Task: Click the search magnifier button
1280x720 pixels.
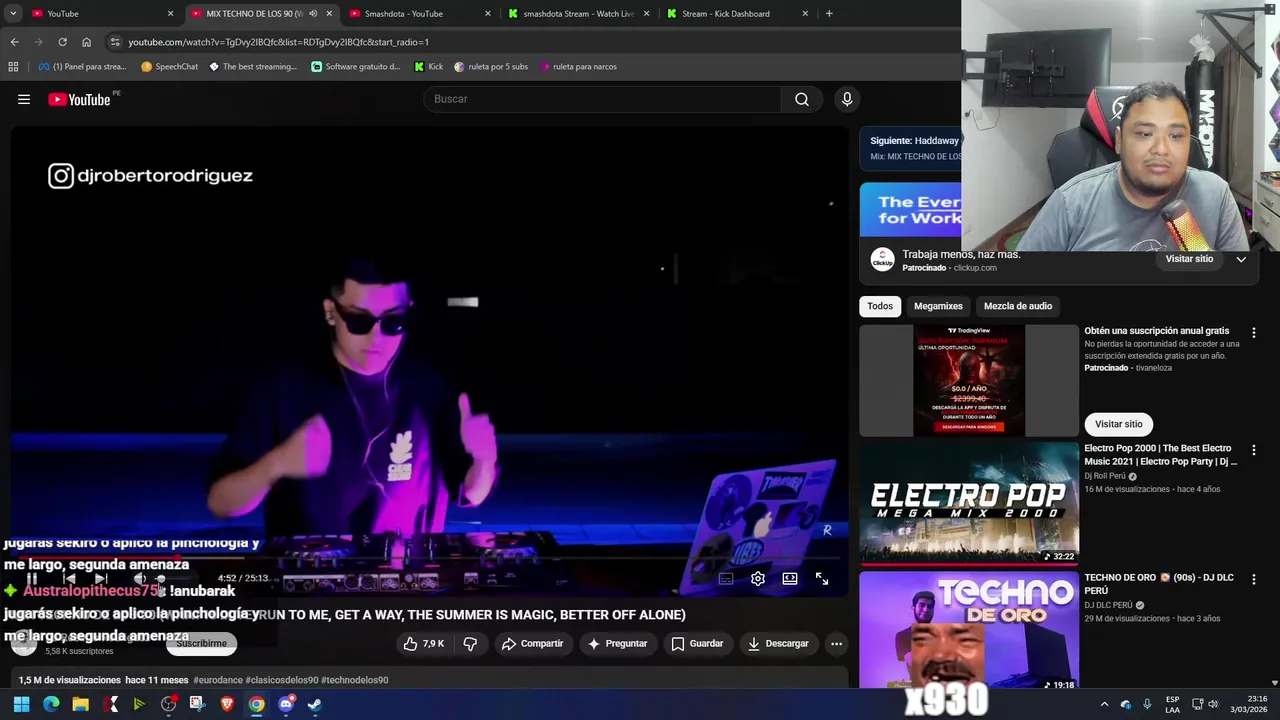Action: (x=802, y=99)
